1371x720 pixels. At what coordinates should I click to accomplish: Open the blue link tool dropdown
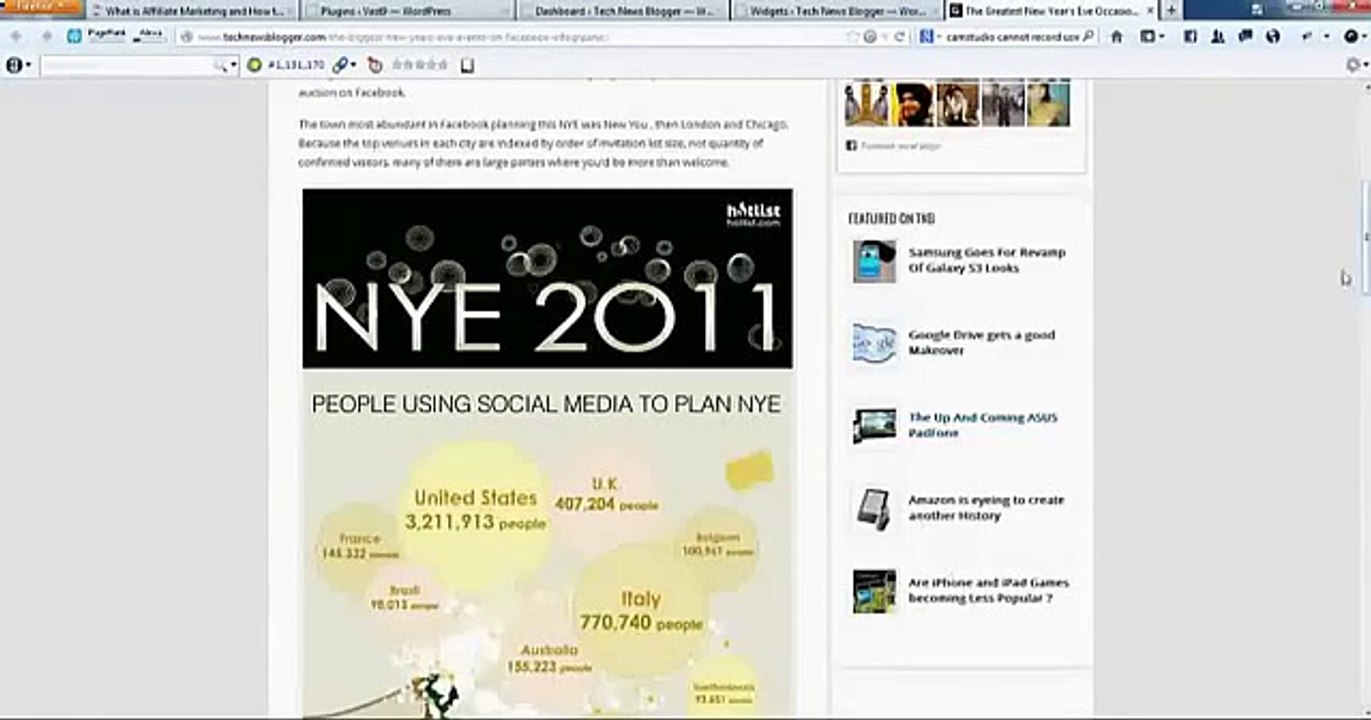[345, 65]
